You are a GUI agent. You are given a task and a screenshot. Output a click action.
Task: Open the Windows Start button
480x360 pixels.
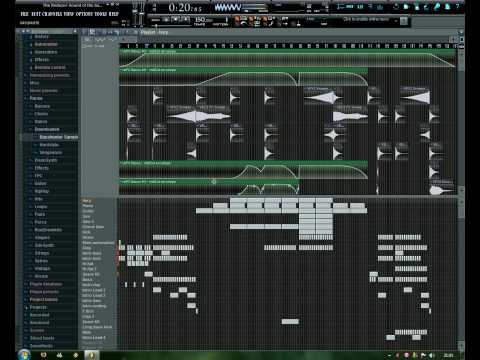[24, 355]
